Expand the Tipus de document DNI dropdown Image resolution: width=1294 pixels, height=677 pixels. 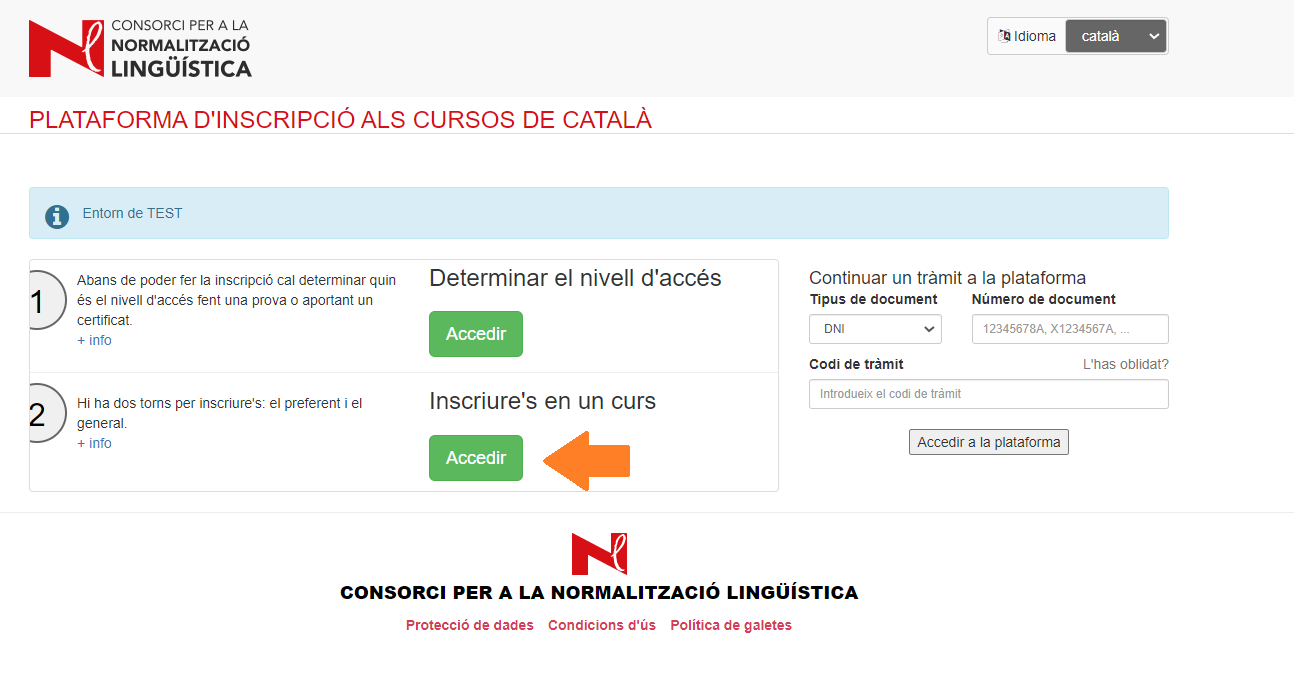pos(875,329)
